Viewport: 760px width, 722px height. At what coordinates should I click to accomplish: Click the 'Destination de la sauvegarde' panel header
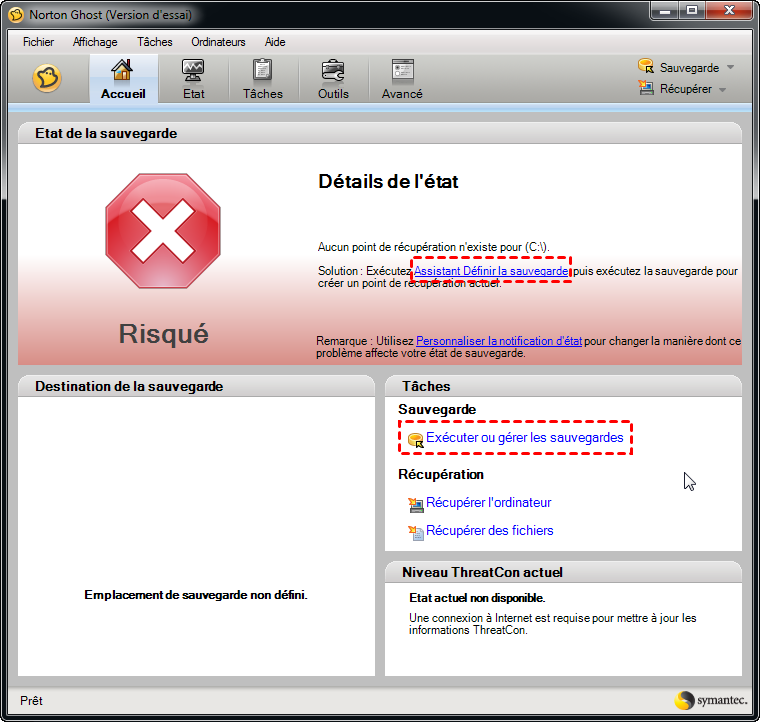tap(196, 386)
